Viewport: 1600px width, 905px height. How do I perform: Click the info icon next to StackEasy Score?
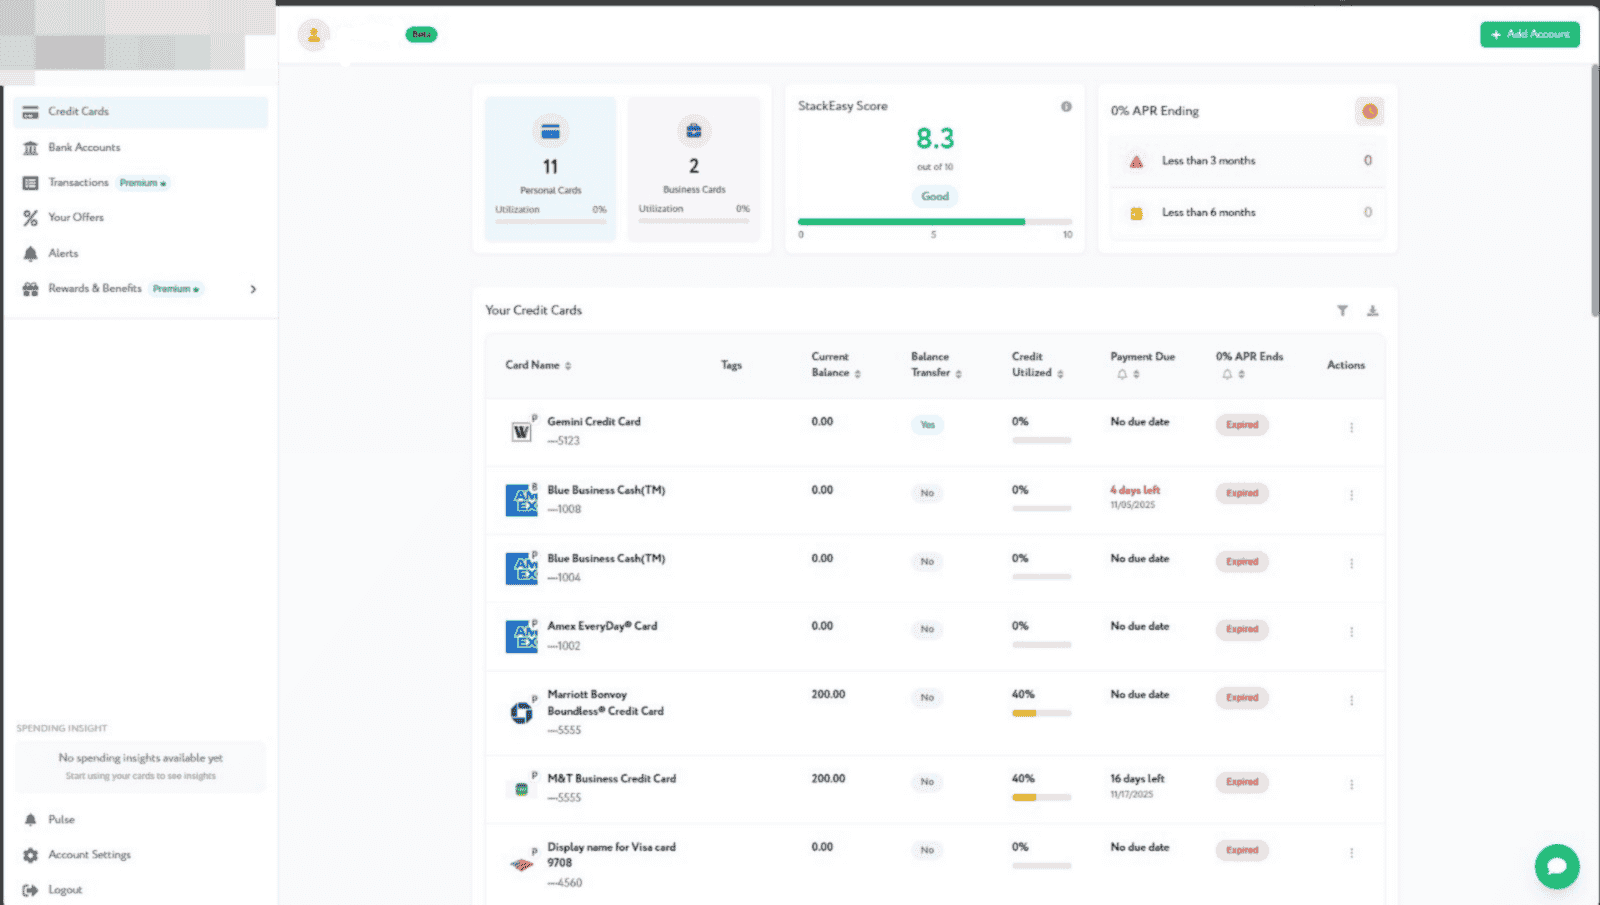coord(1066,105)
